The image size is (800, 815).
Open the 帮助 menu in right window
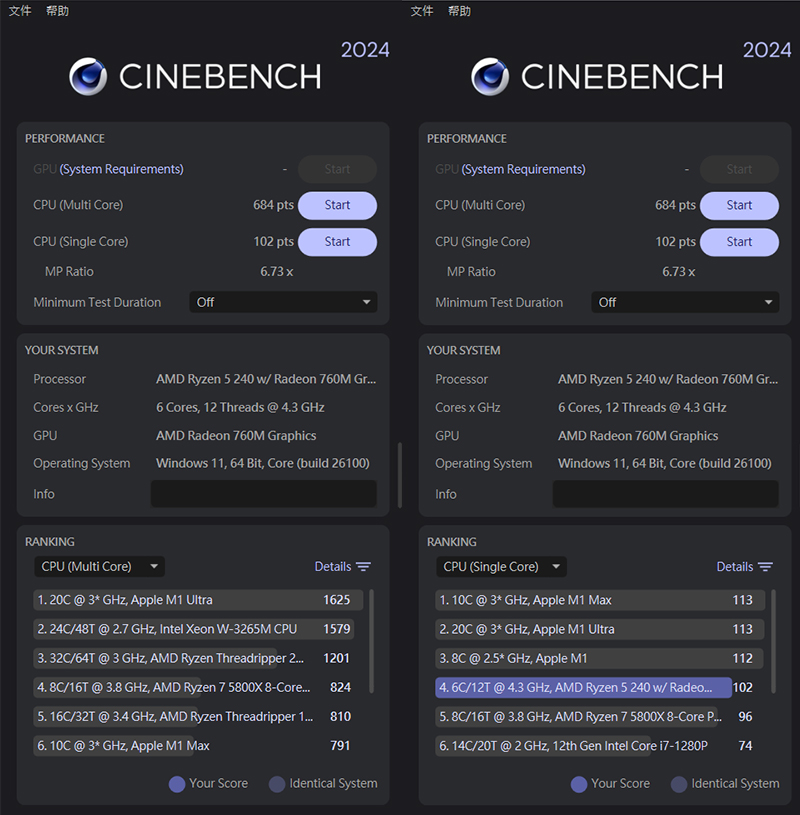[x=460, y=11]
